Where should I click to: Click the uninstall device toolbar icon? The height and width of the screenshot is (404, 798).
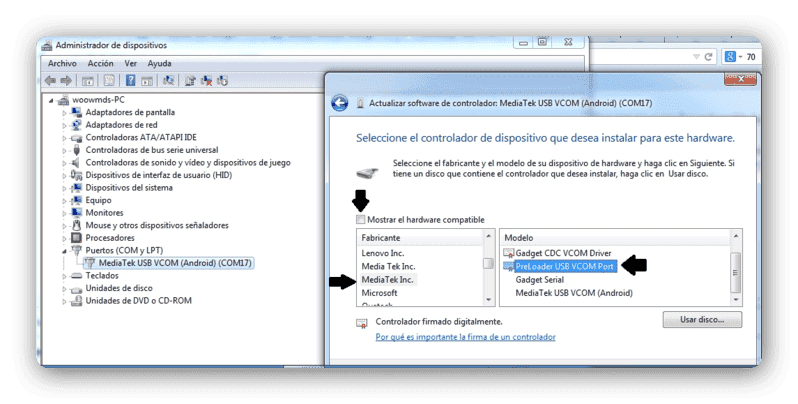[206, 80]
